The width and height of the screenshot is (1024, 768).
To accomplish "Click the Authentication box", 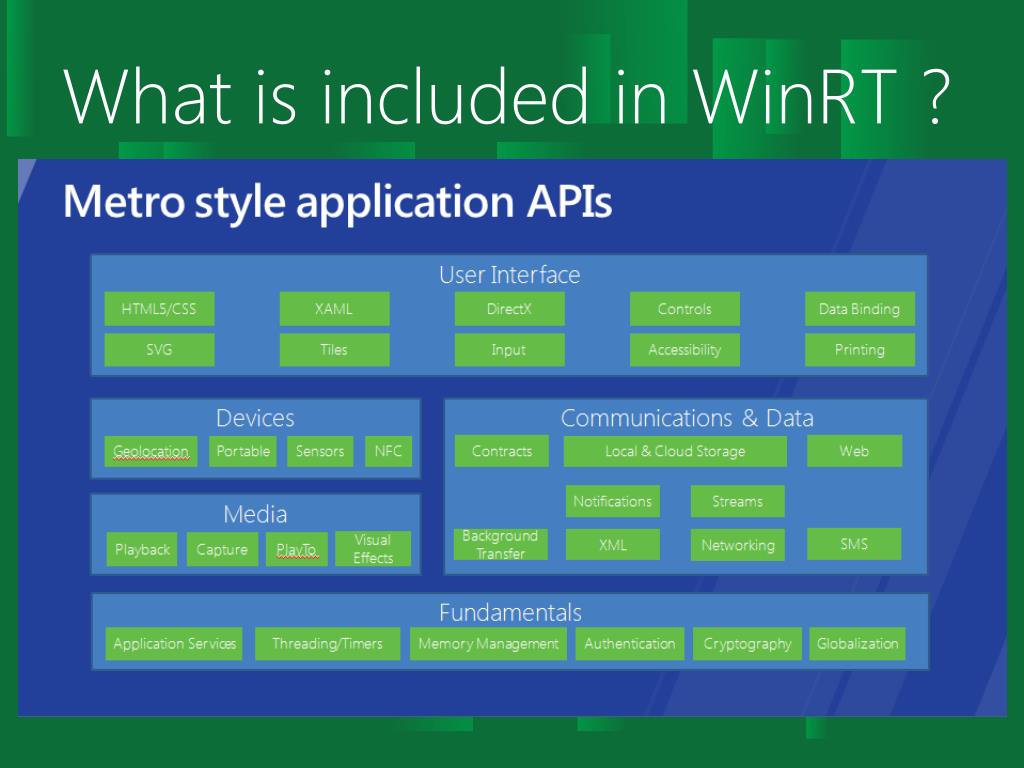I will pos(630,643).
